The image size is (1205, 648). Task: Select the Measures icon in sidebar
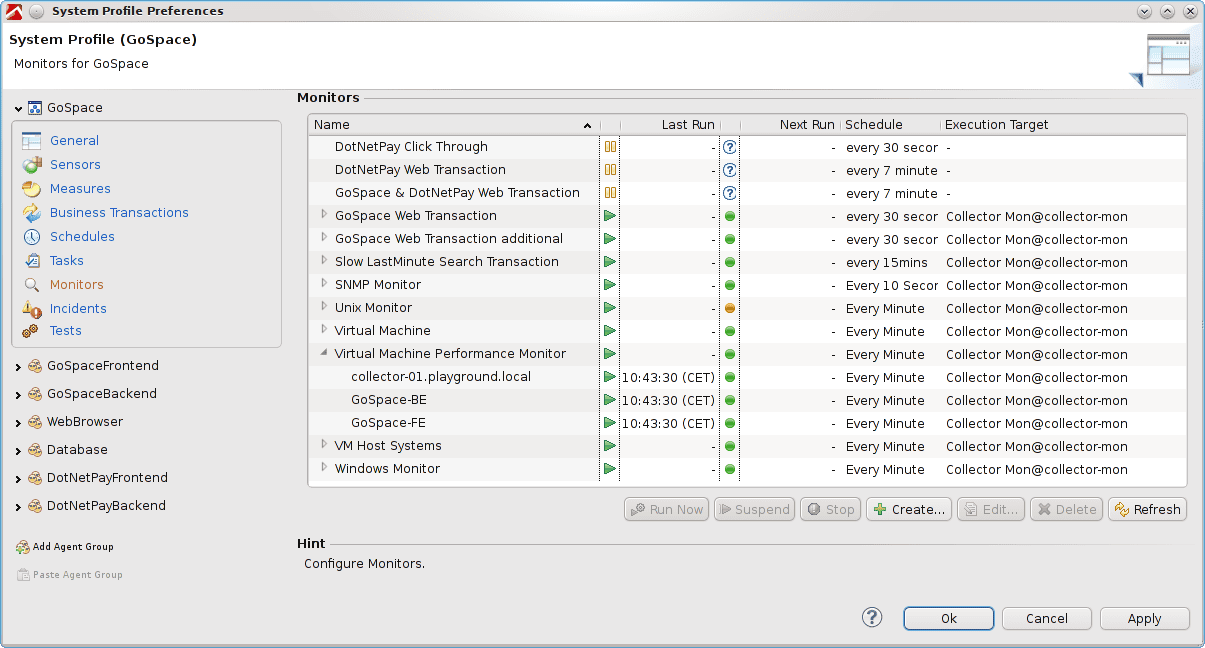pos(31,189)
